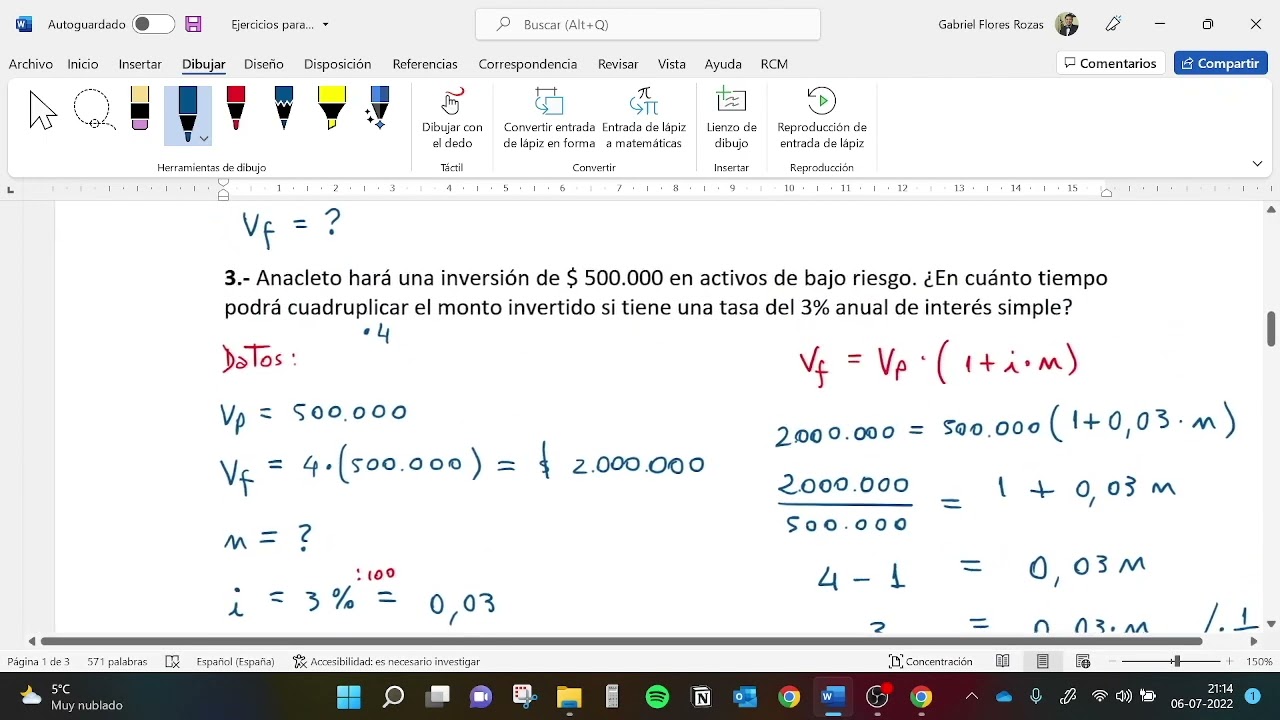
Task: Click the zoom slider handle
Action: coord(1177,661)
